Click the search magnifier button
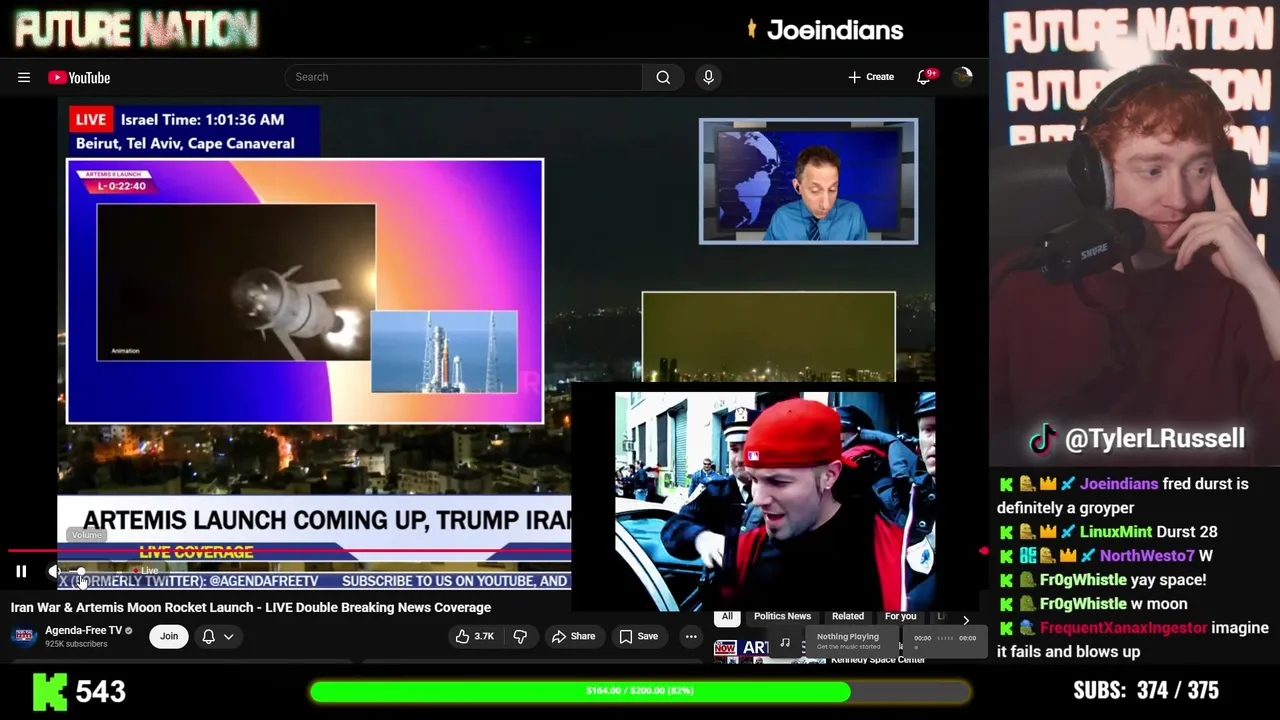Screen dimensions: 1280x720 pos(663,77)
